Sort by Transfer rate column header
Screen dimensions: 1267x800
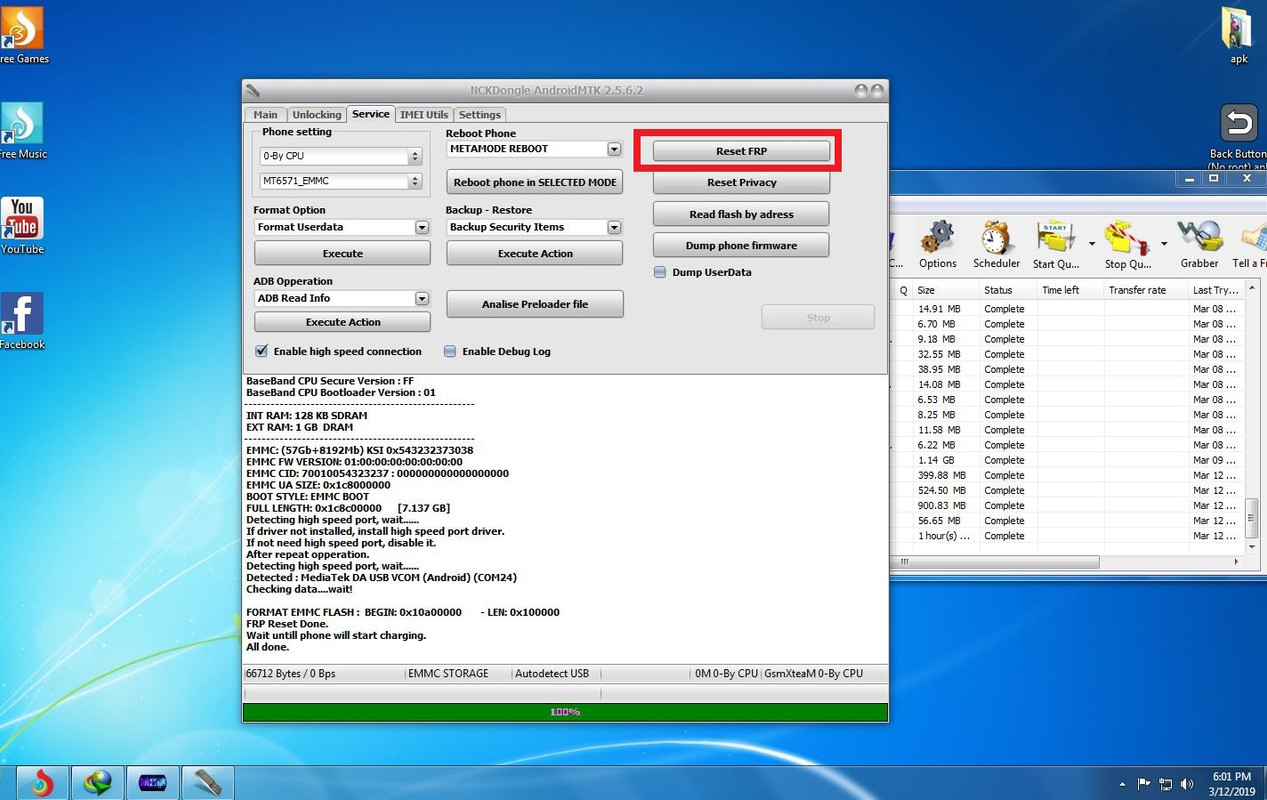pos(1146,290)
